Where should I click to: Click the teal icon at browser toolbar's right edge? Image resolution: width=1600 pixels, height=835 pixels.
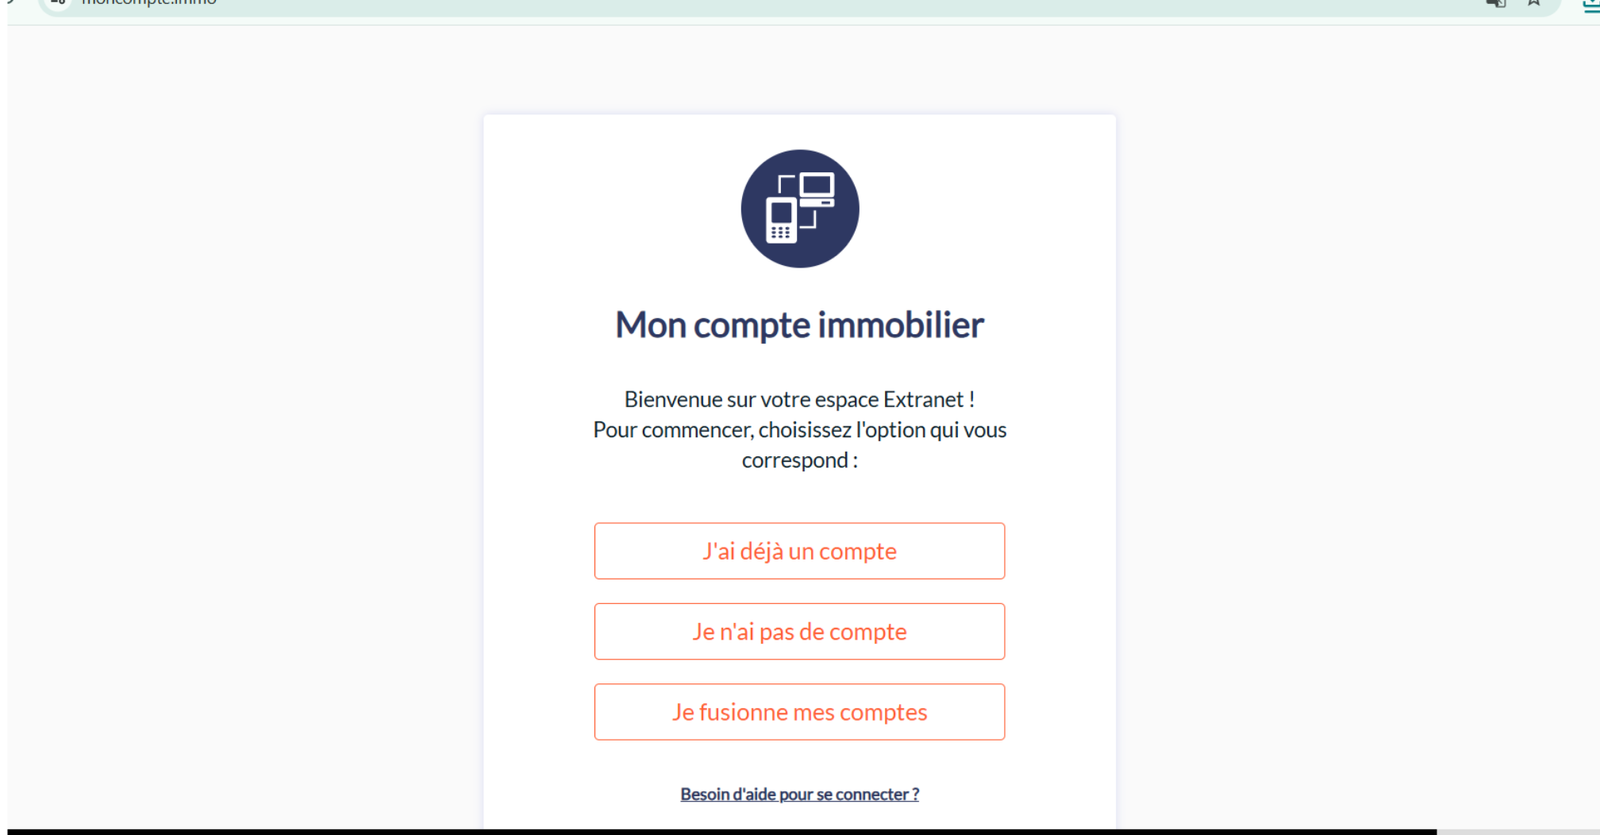[x=1590, y=5]
